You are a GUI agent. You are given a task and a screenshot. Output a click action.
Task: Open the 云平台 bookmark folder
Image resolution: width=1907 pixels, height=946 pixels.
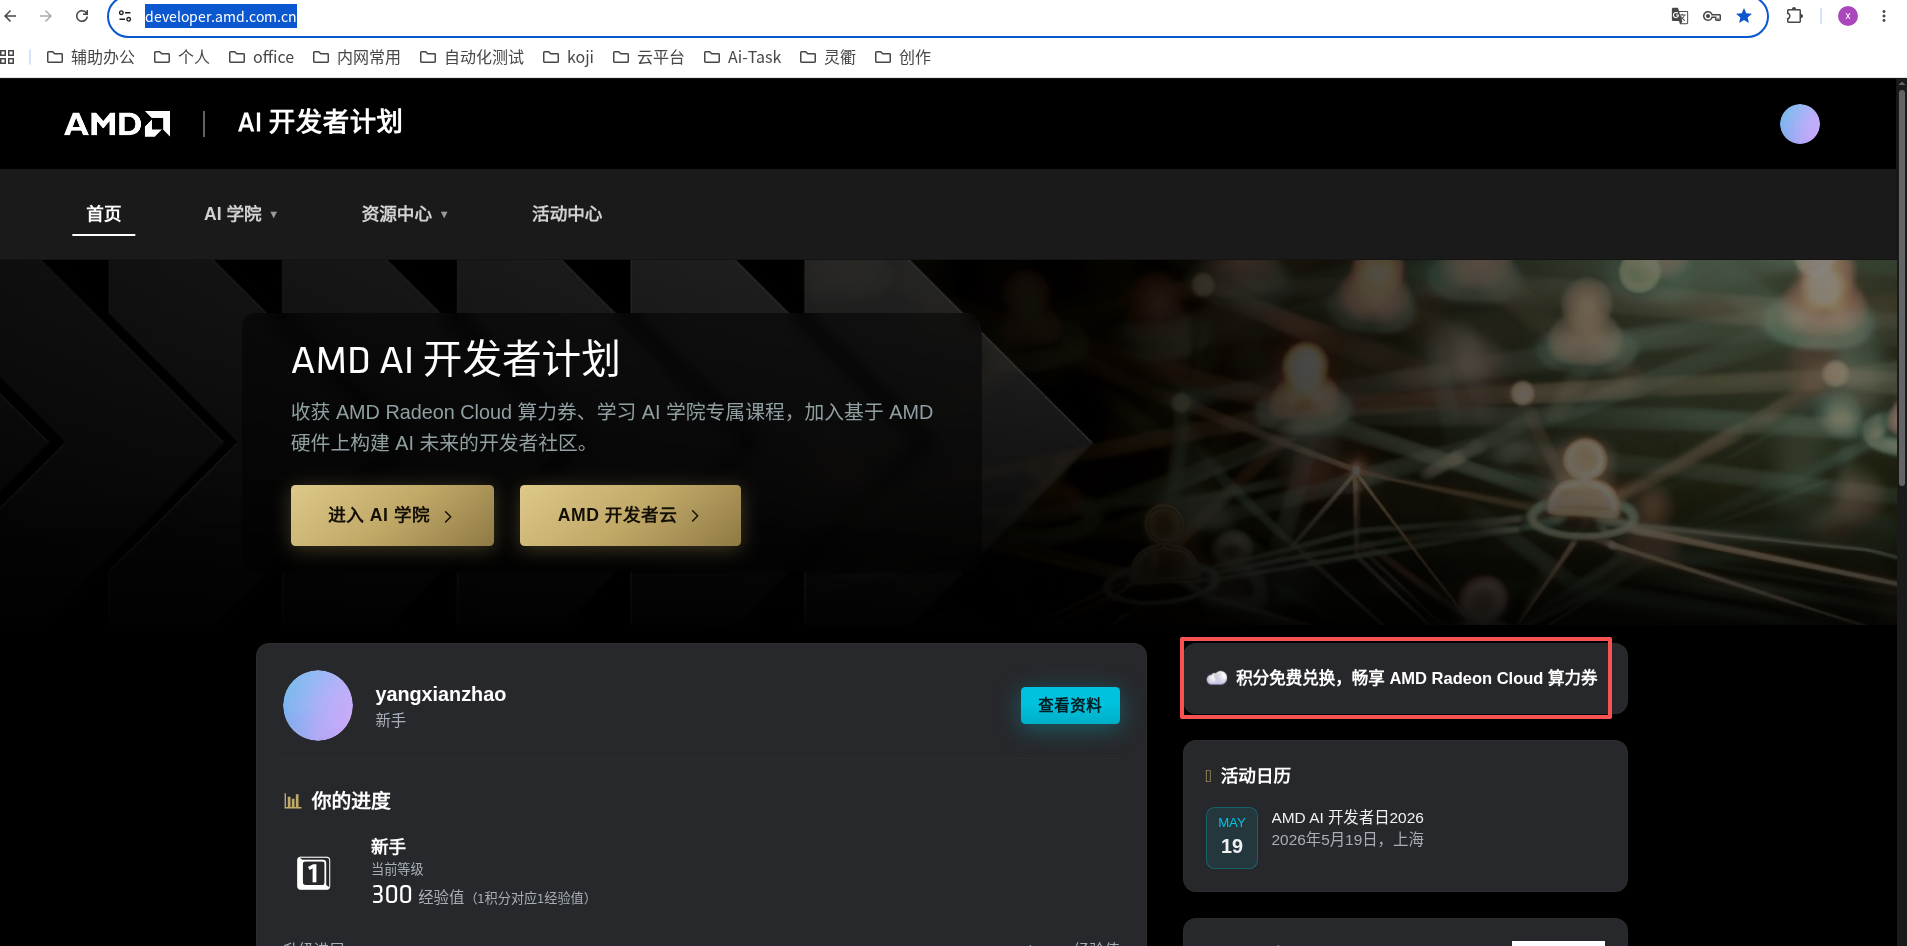pyautogui.click(x=649, y=57)
